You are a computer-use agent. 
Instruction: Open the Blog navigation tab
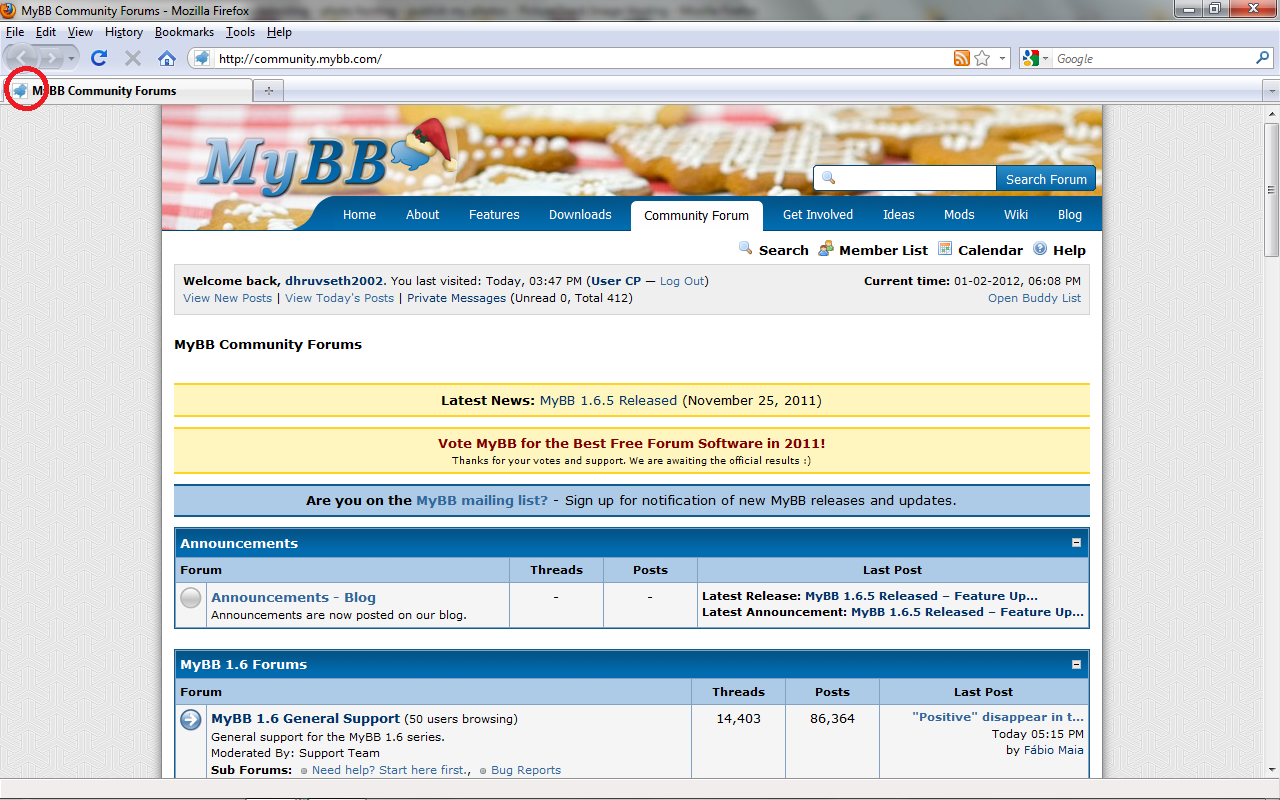tap(1070, 215)
